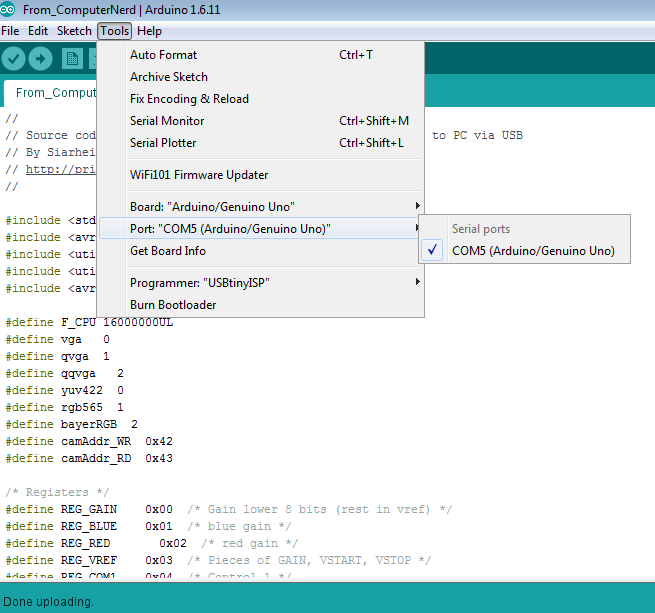Close the open Tools menu

coord(114,31)
